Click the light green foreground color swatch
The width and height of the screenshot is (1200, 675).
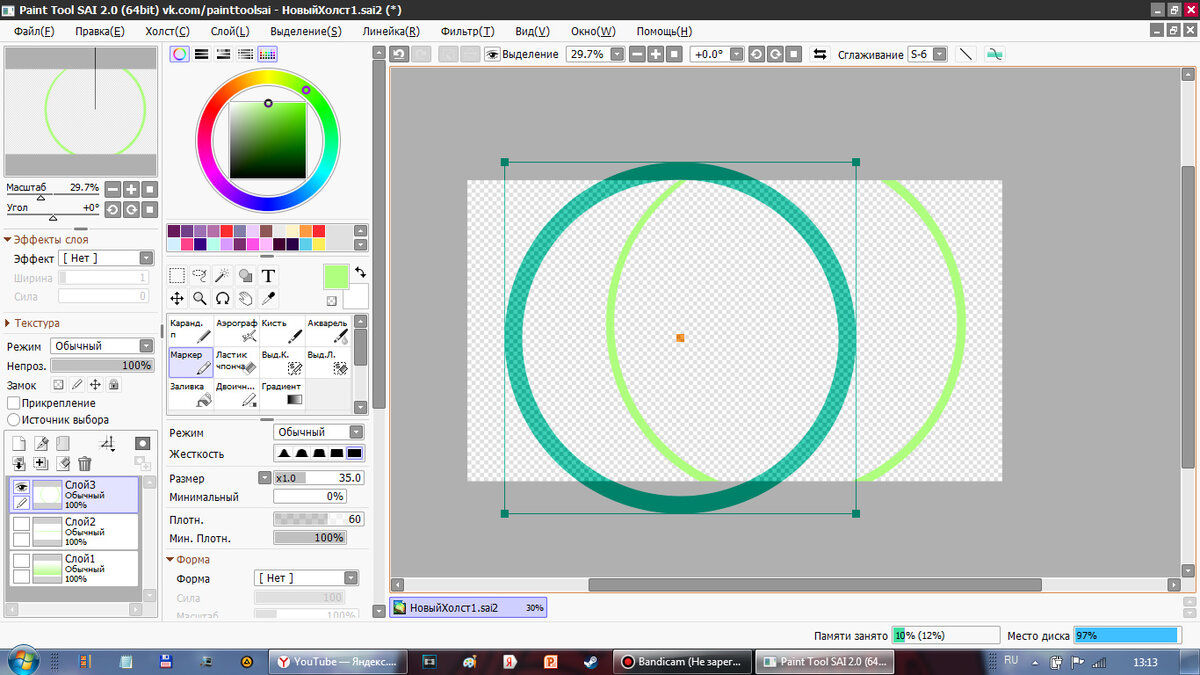coord(336,276)
